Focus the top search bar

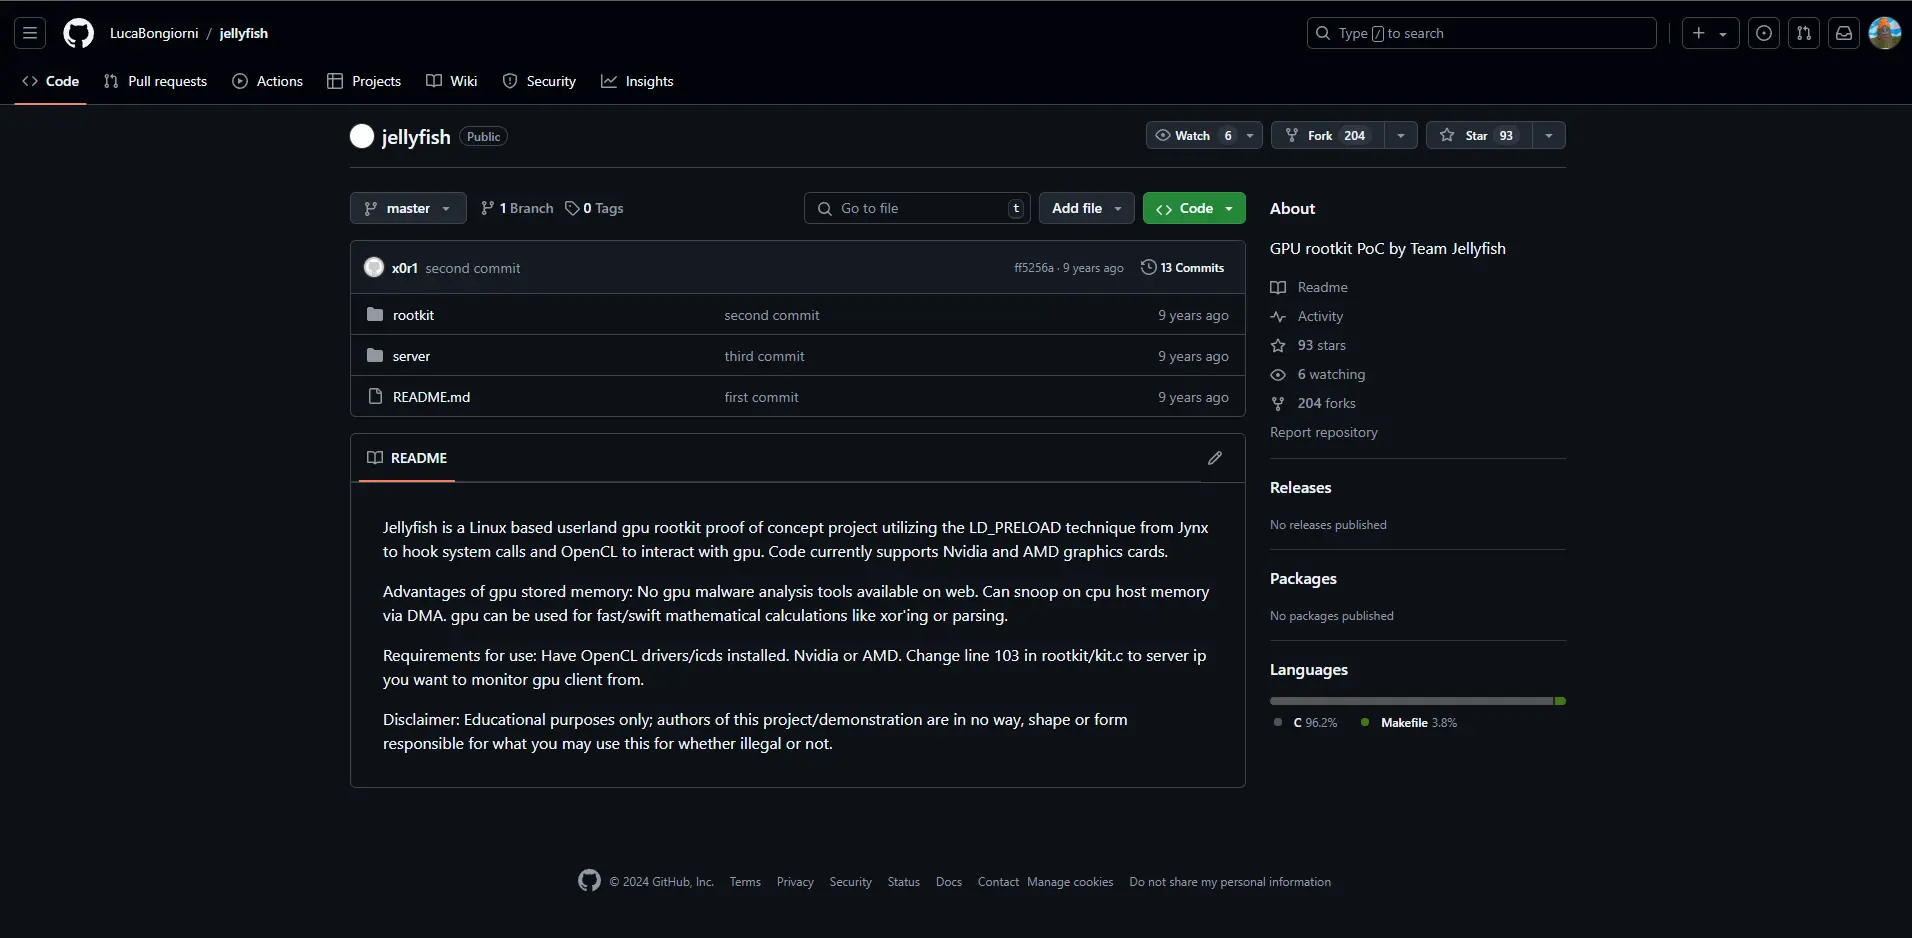1481,33
